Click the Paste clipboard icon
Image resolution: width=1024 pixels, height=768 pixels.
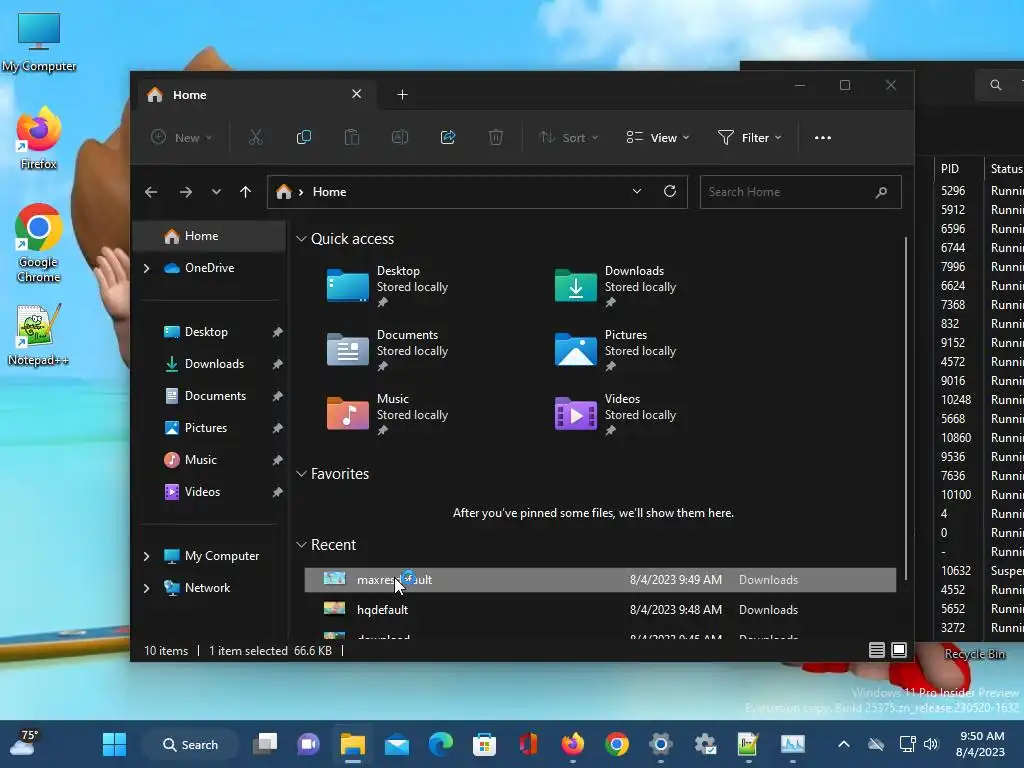pos(351,137)
